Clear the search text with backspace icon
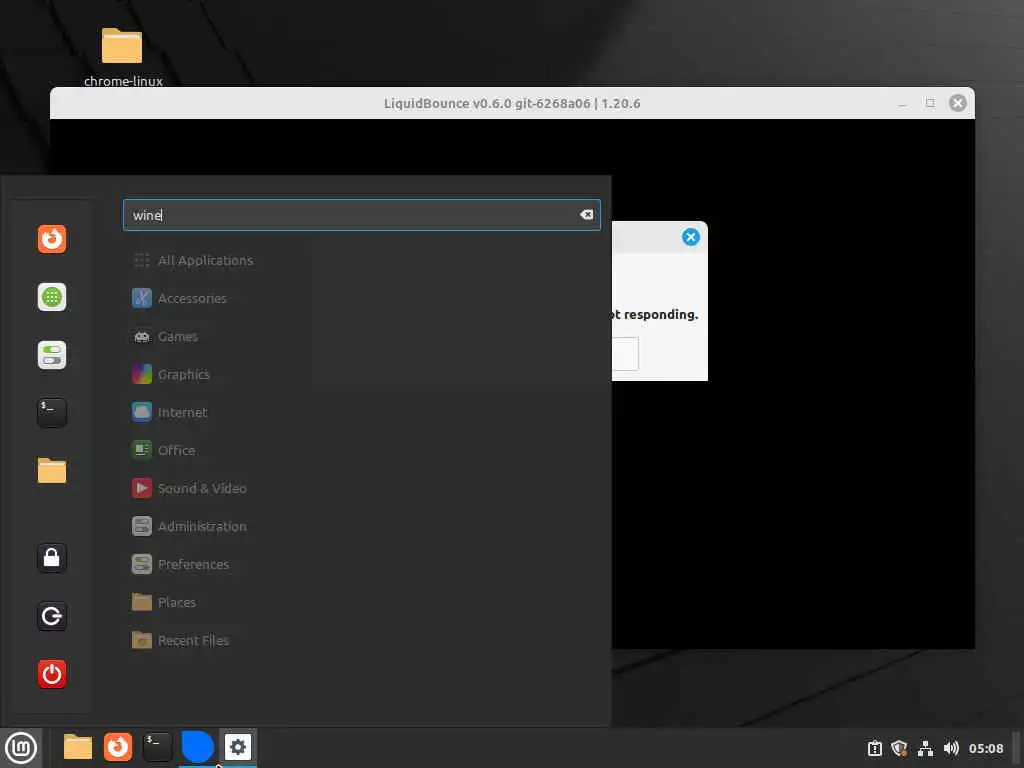1024x768 pixels. point(586,215)
